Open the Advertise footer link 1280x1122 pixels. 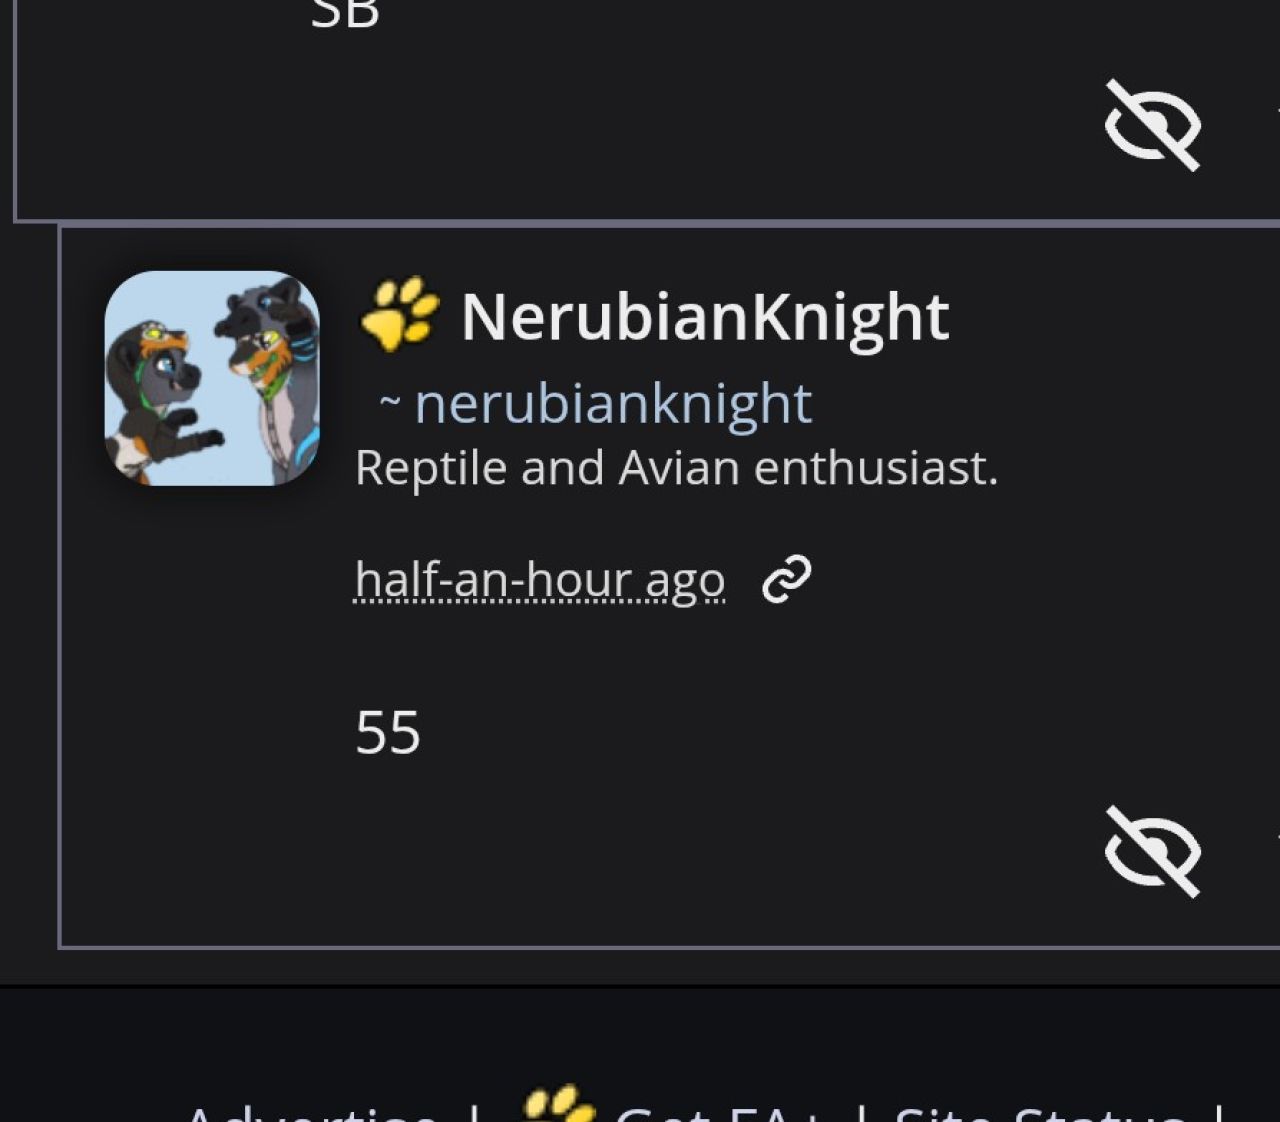311,1112
